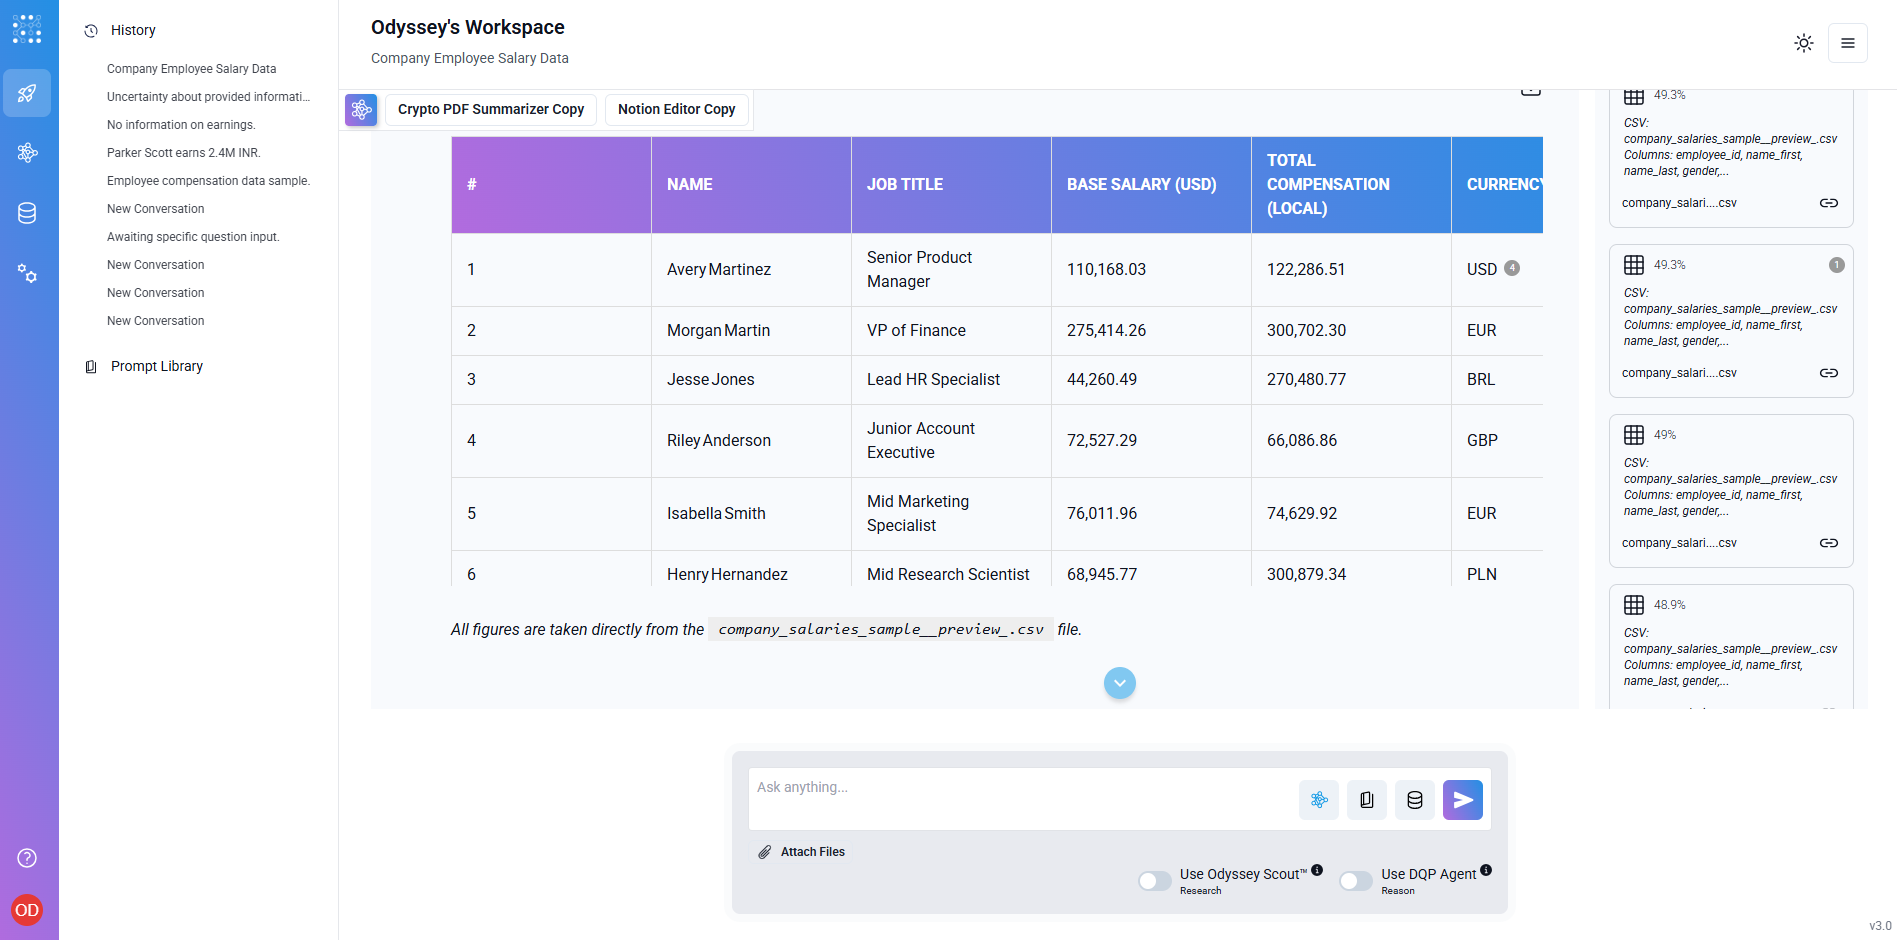1897x940 pixels.
Task: Enable the Use Odyssey Scout toggle
Action: [x=1155, y=881]
